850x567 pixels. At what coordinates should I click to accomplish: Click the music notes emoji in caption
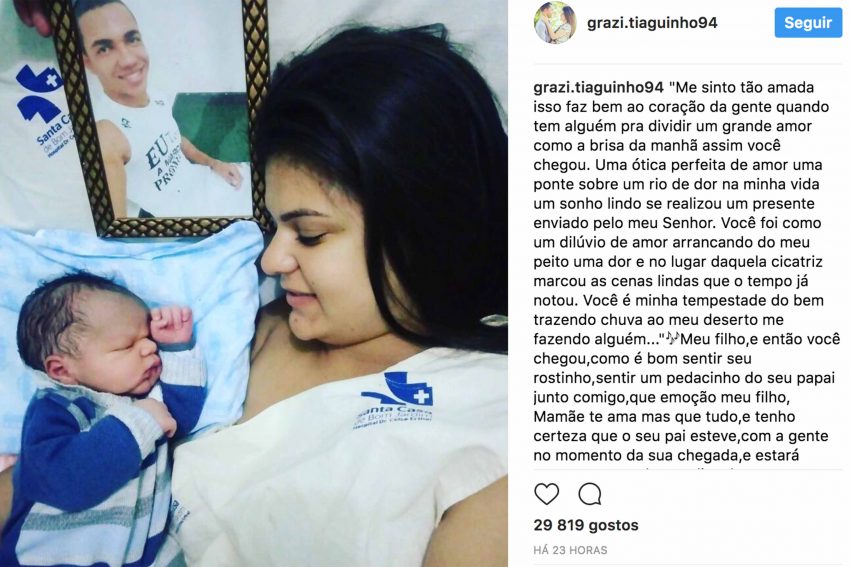coord(673,339)
